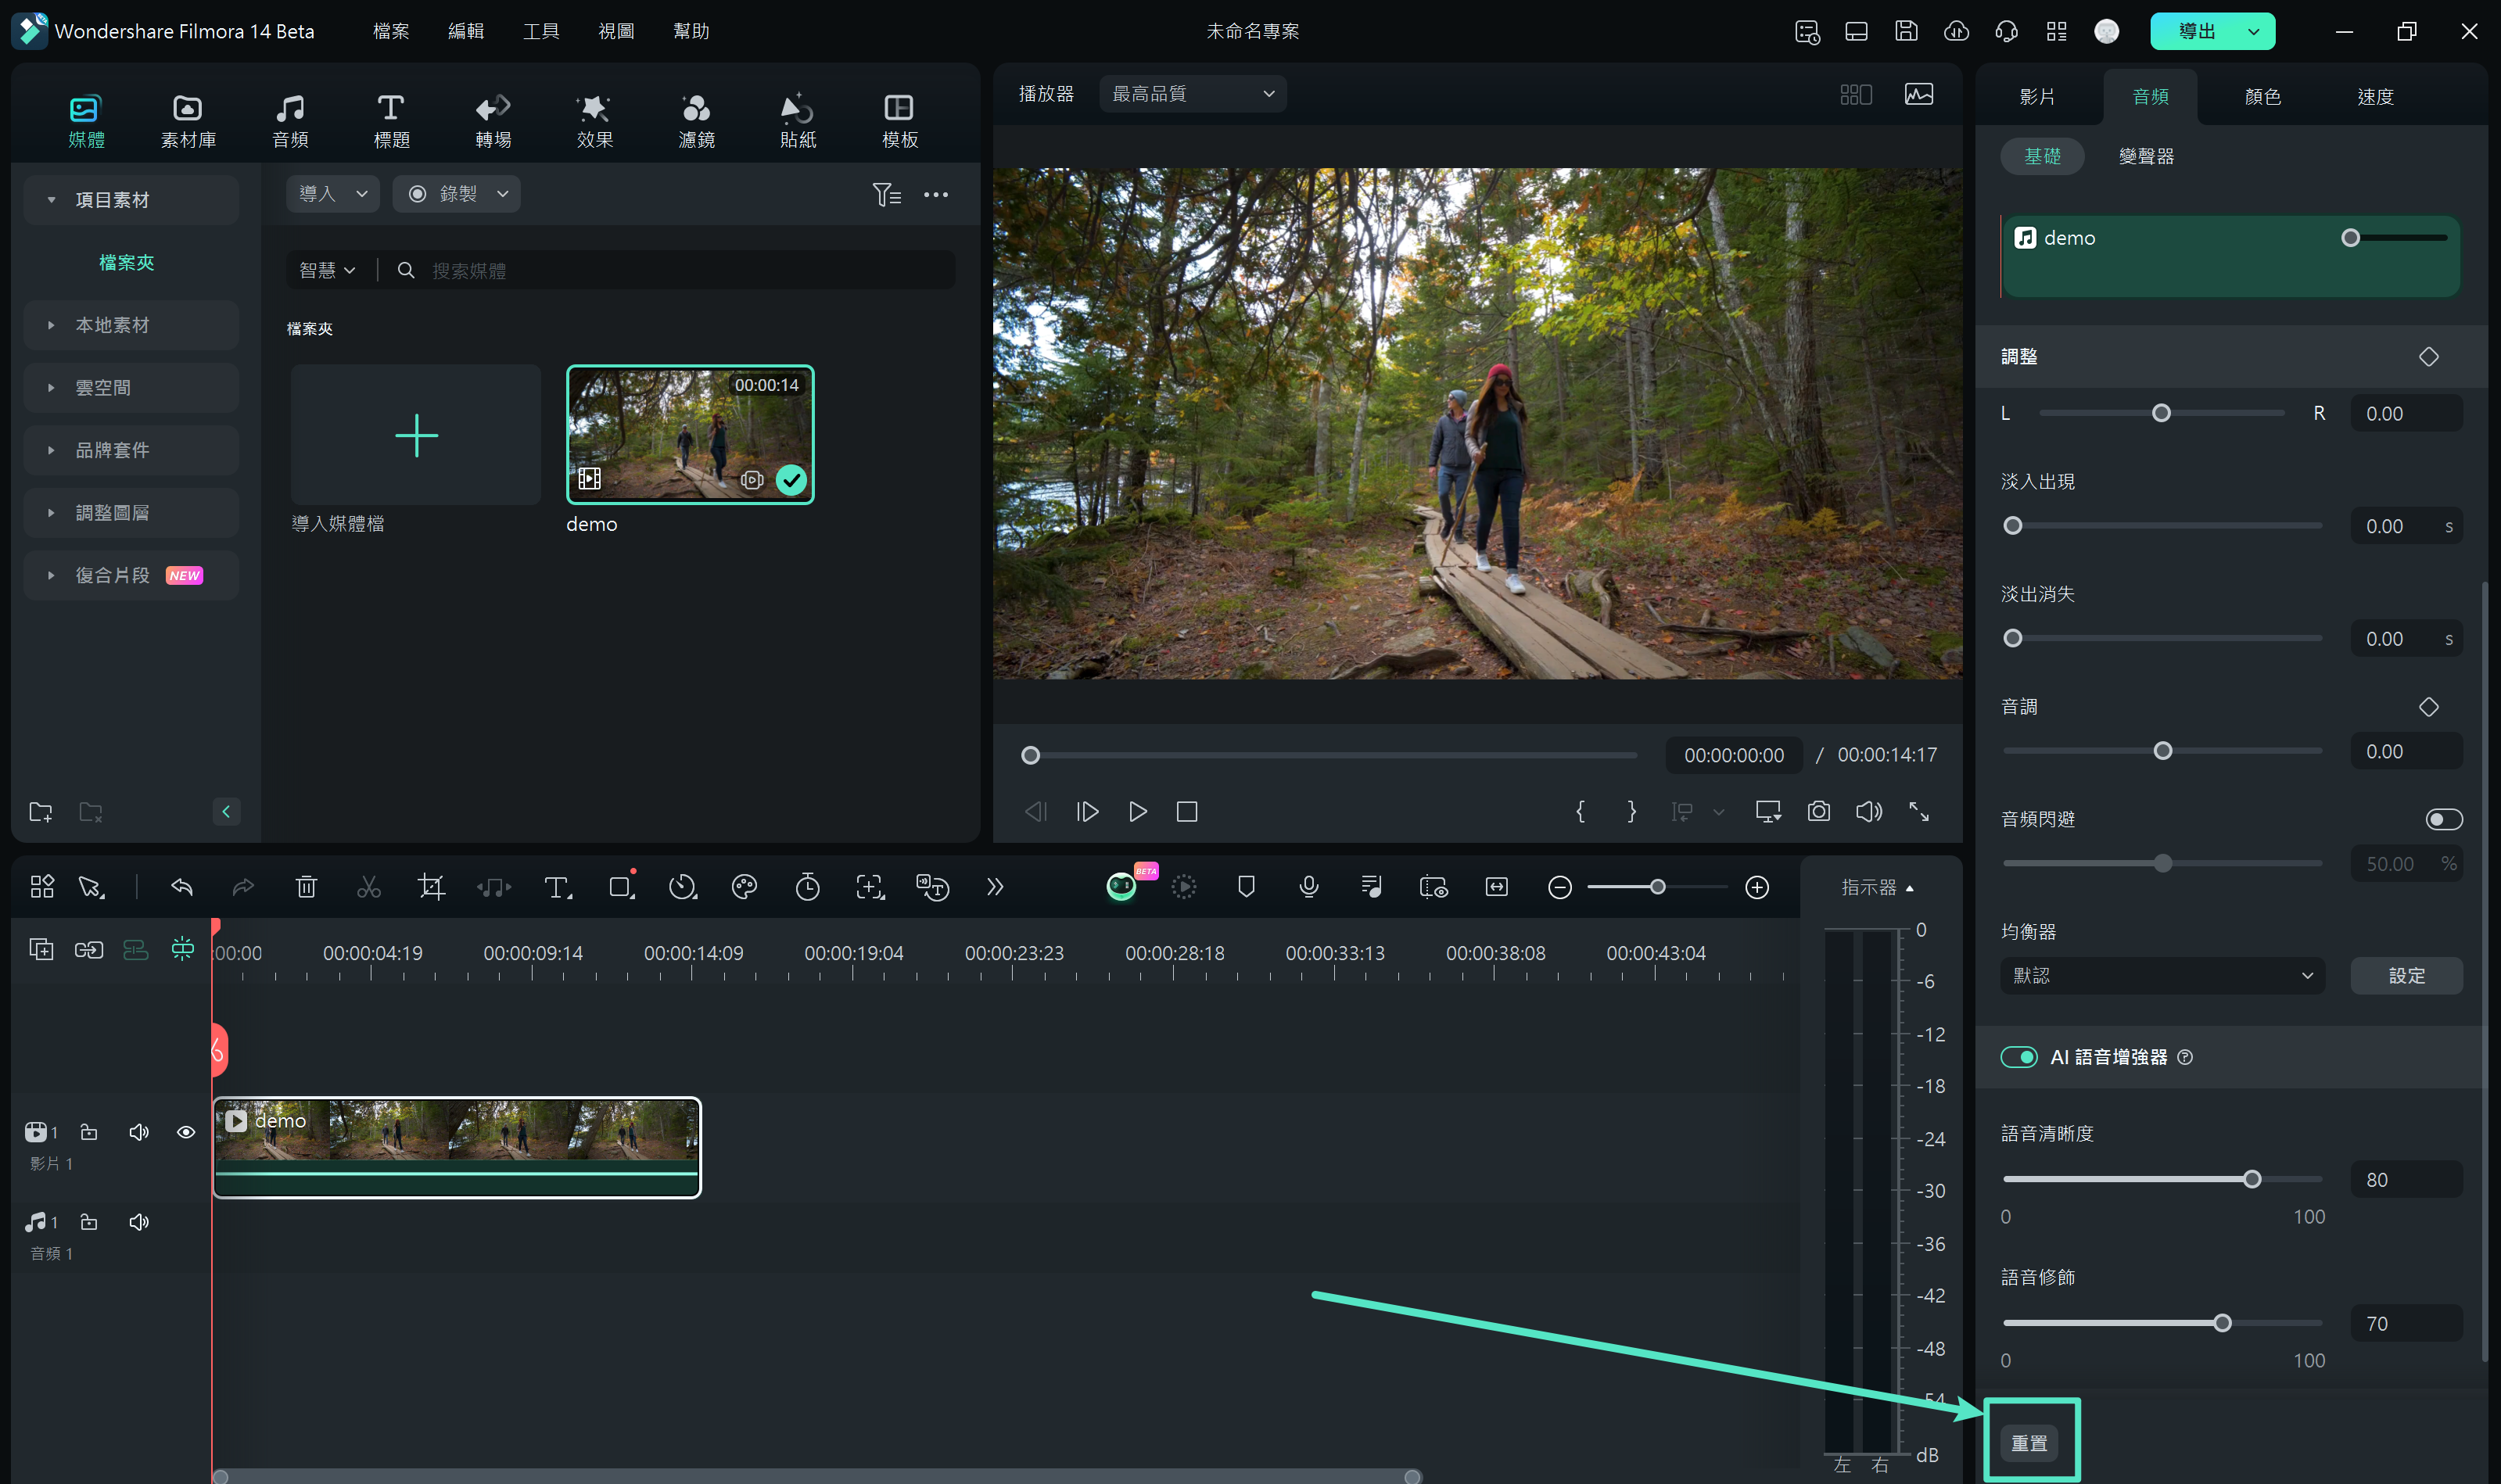Click the add new folder icon
The height and width of the screenshot is (1484, 2501).
pyautogui.click(x=41, y=812)
